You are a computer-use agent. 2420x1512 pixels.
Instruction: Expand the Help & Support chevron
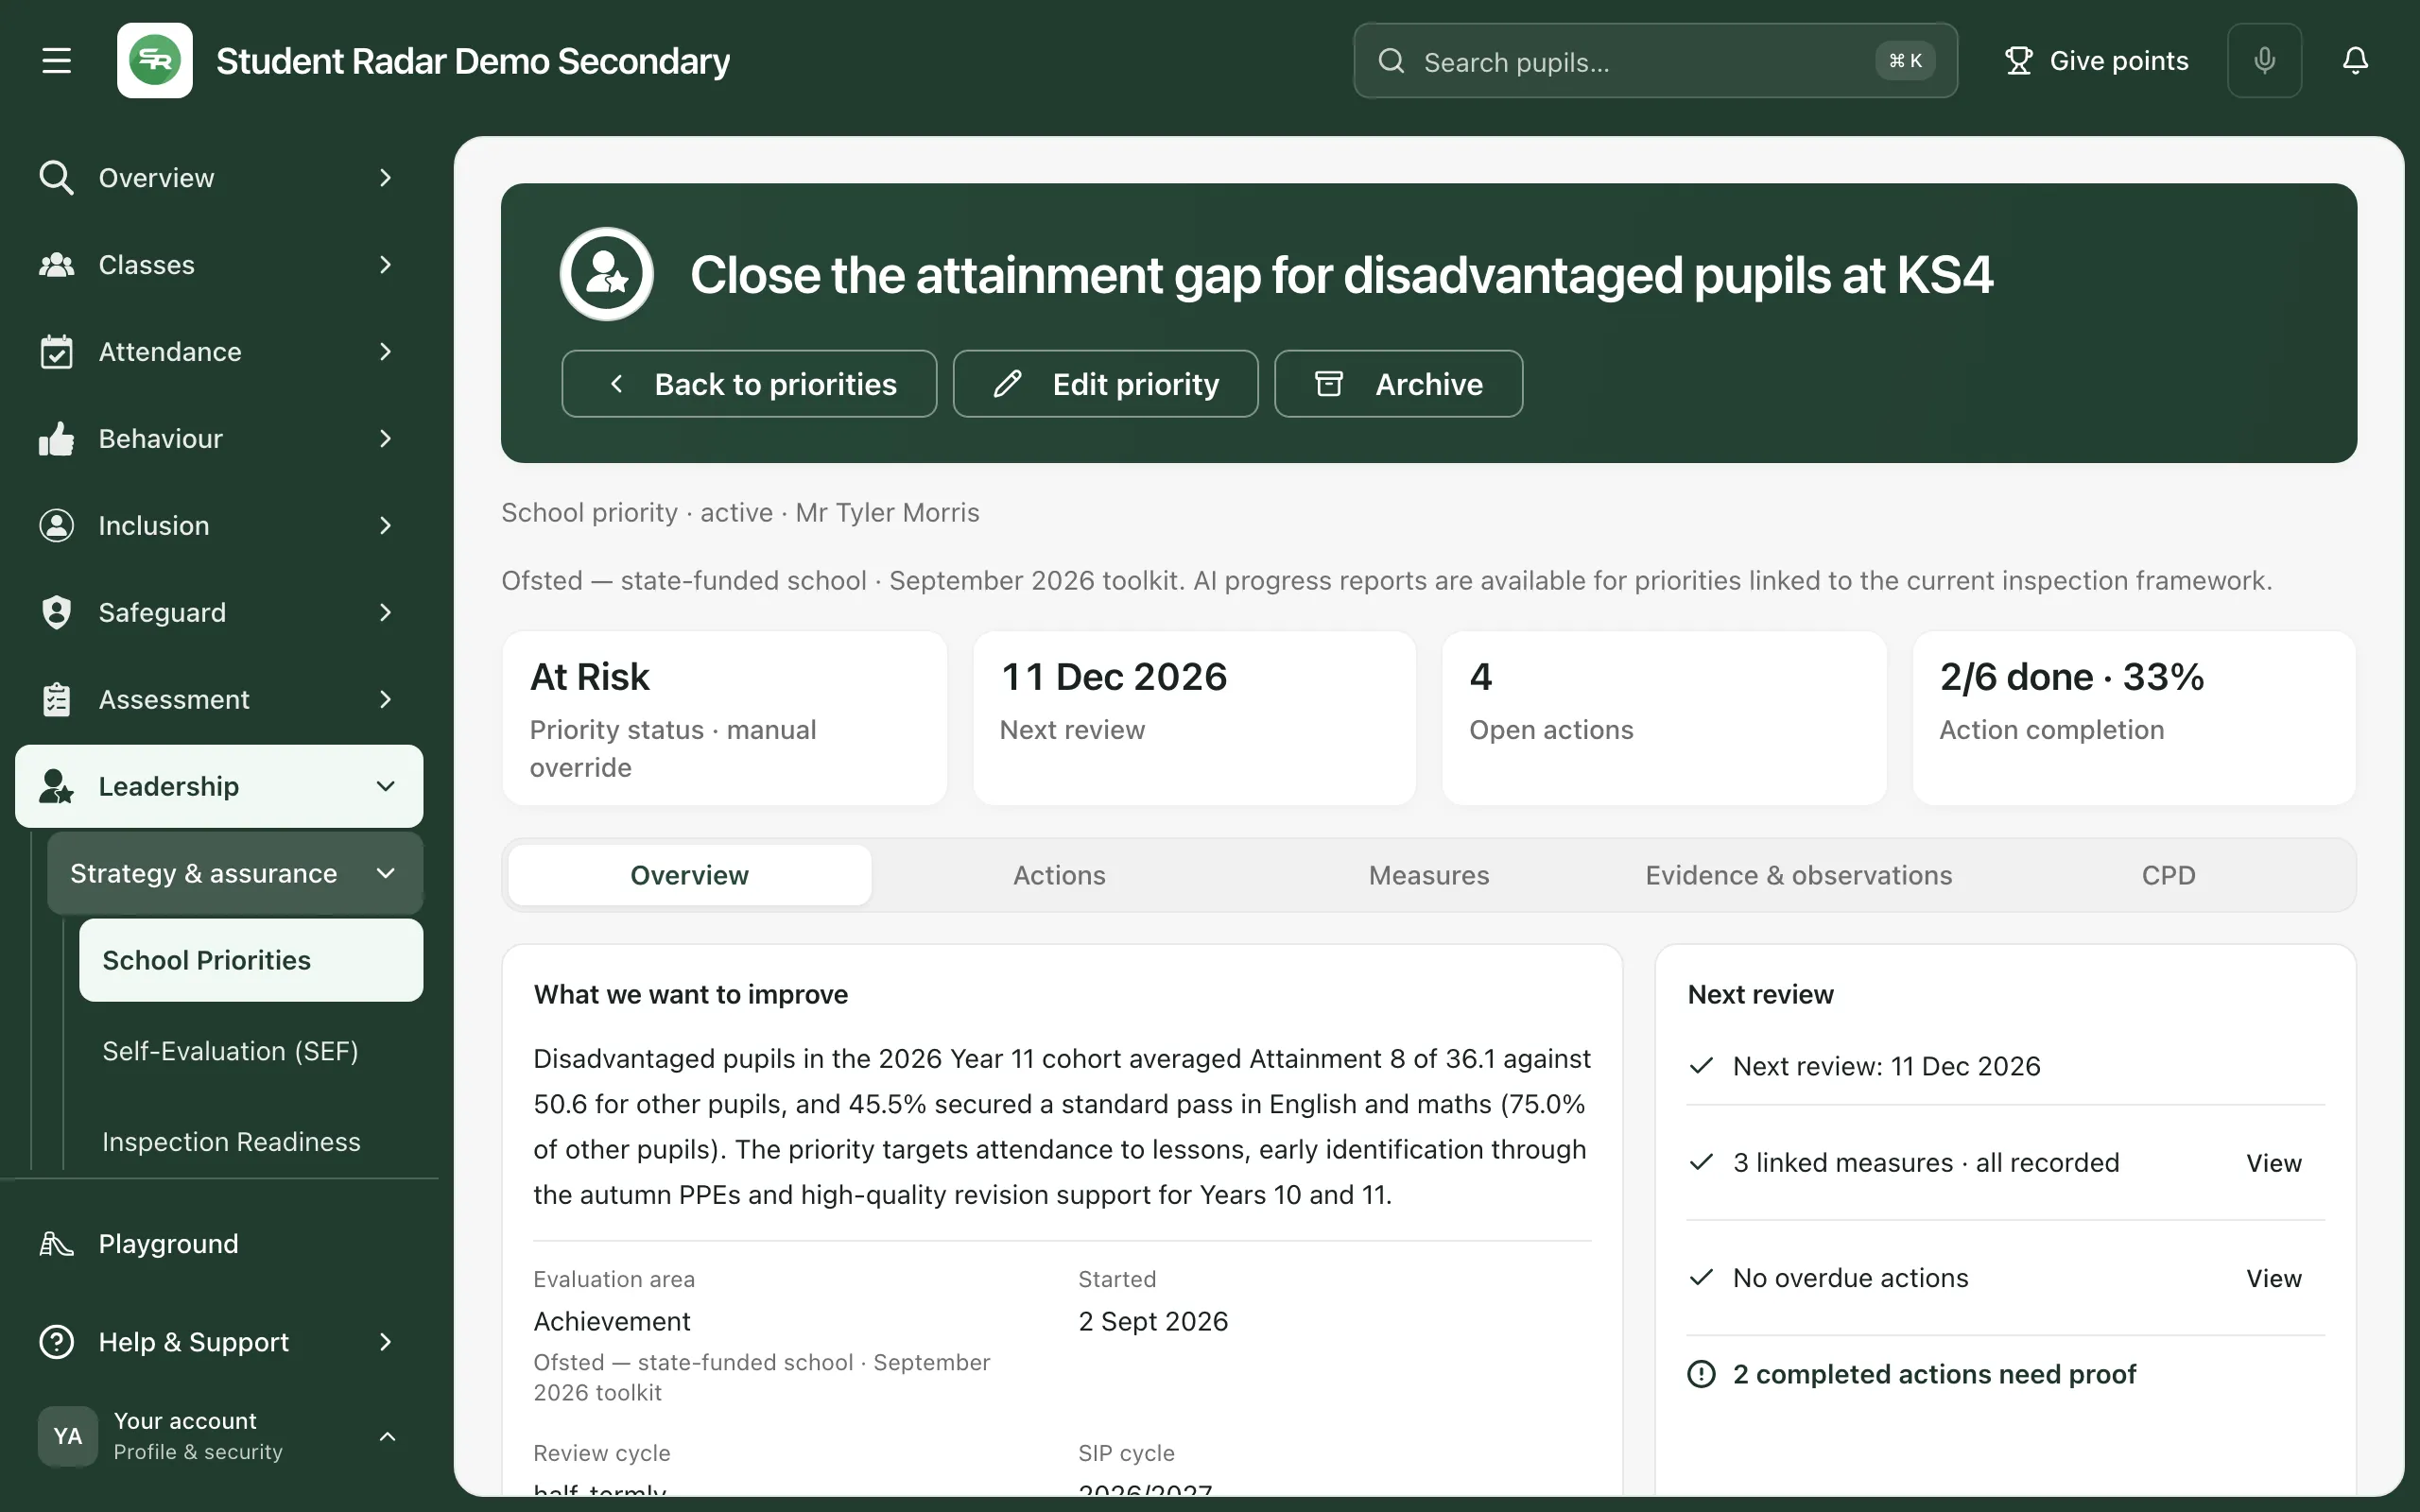(x=386, y=1342)
